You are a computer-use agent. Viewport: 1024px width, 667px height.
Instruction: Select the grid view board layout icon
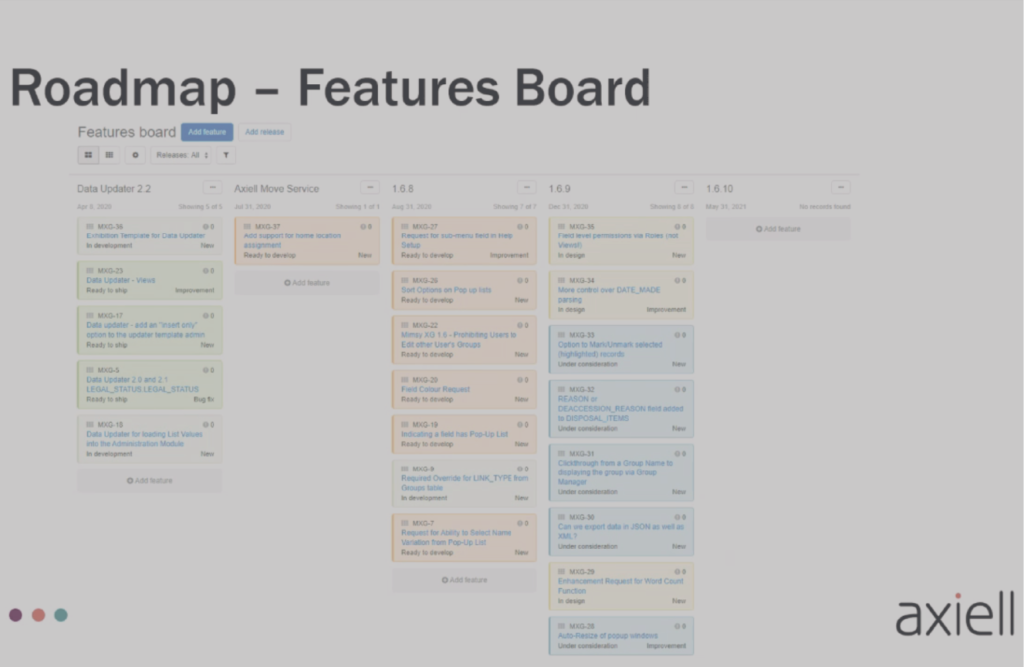[88, 155]
